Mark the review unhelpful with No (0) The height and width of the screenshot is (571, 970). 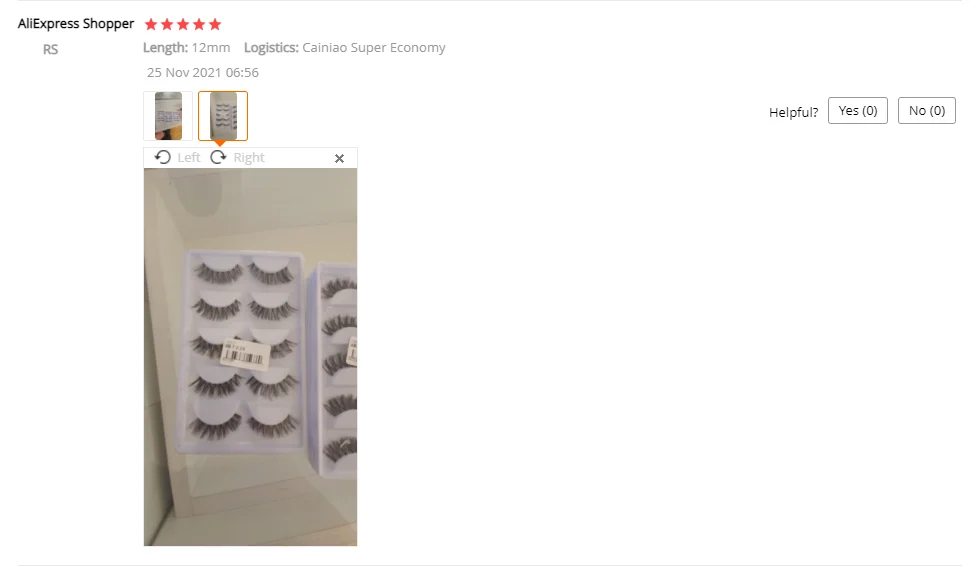coord(926,111)
